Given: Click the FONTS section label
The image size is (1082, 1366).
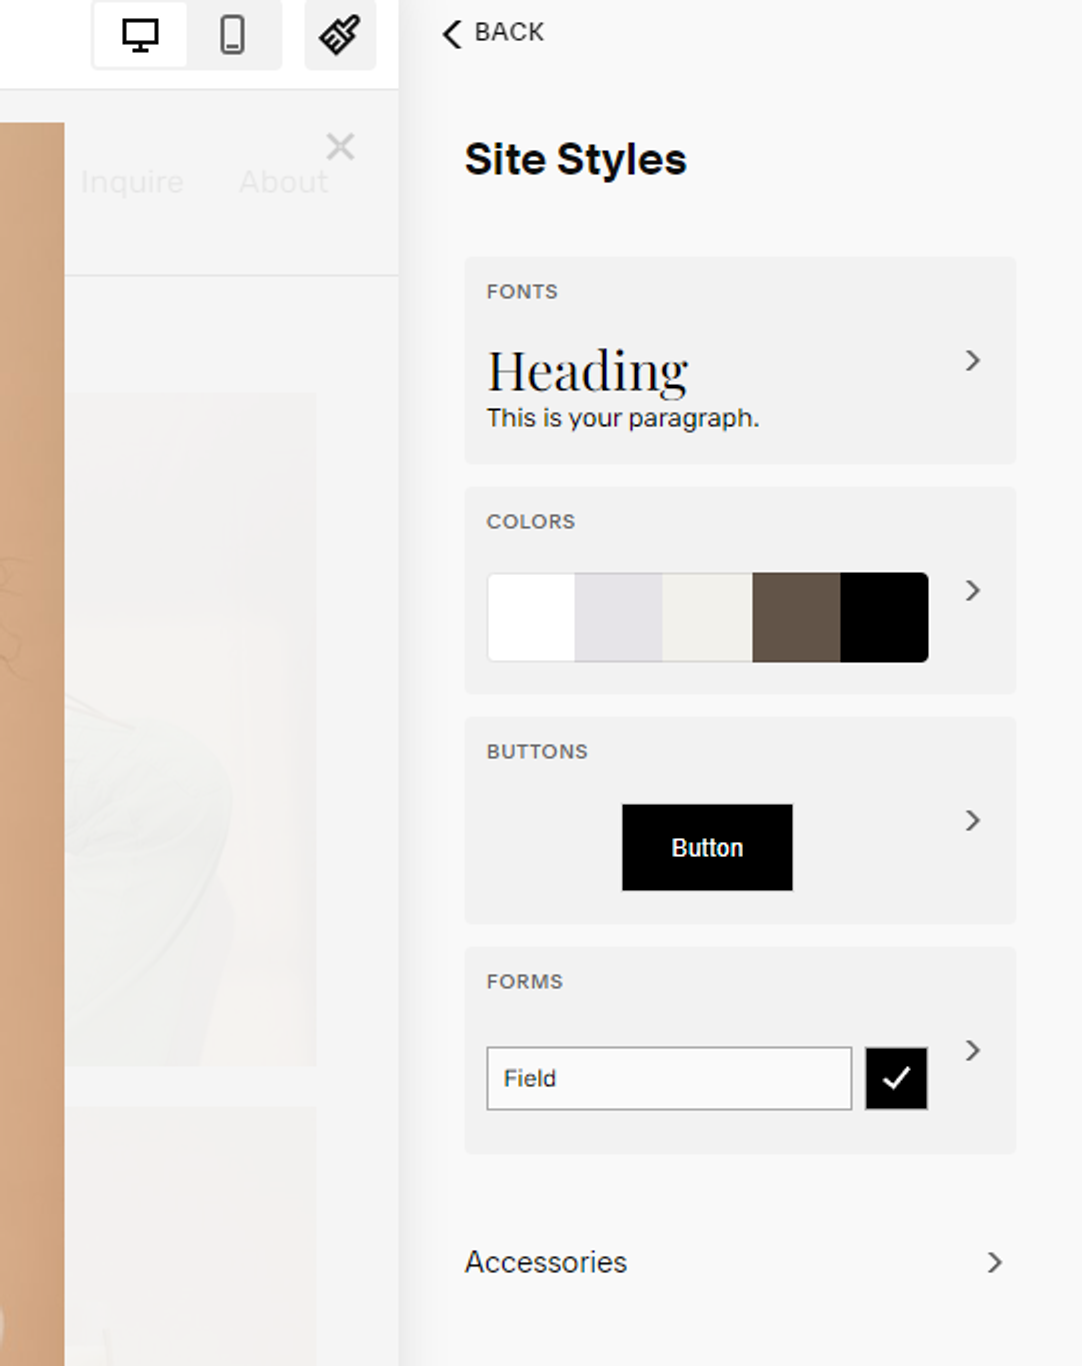Looking at the screenshot, I should [x=522, y=292].
